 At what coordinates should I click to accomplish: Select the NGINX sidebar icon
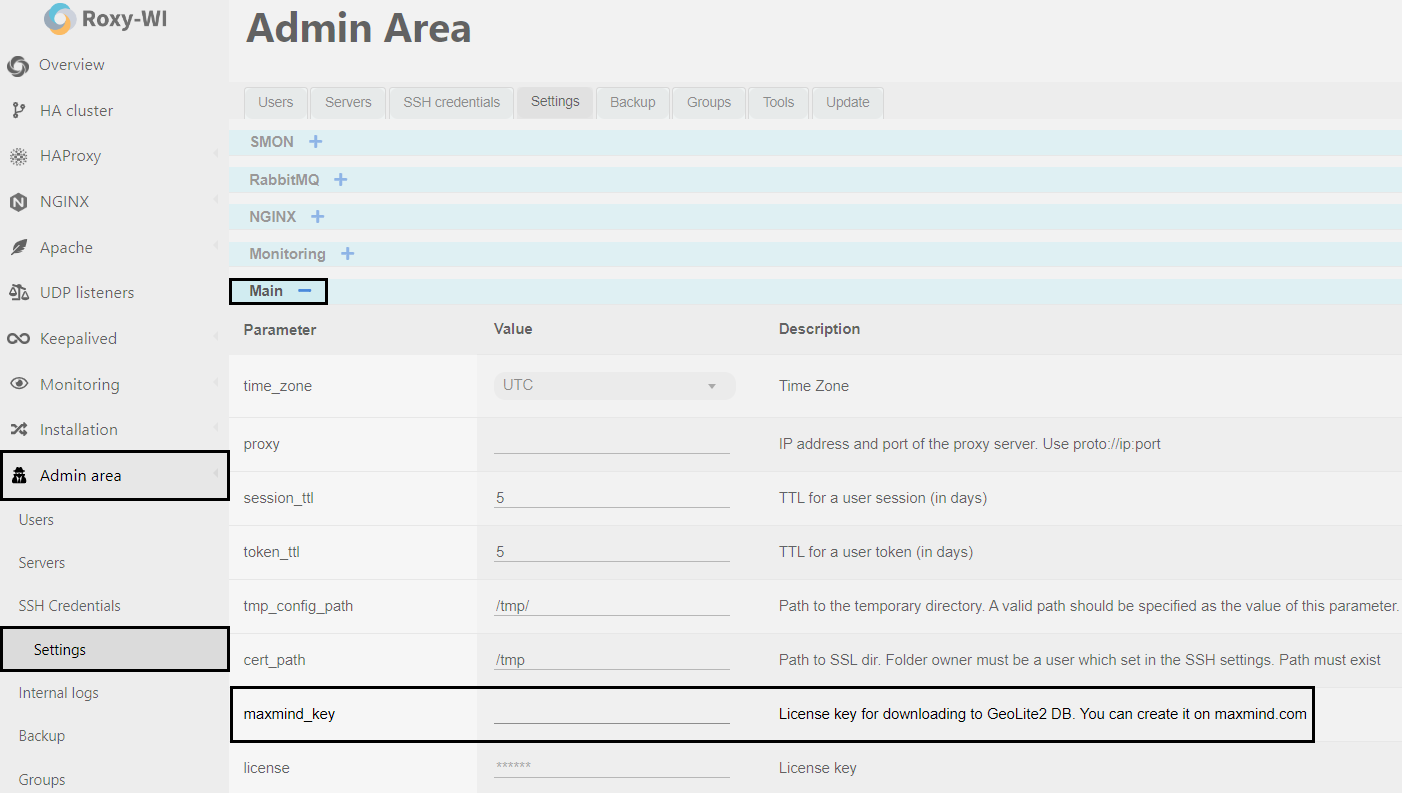[18, 201]
